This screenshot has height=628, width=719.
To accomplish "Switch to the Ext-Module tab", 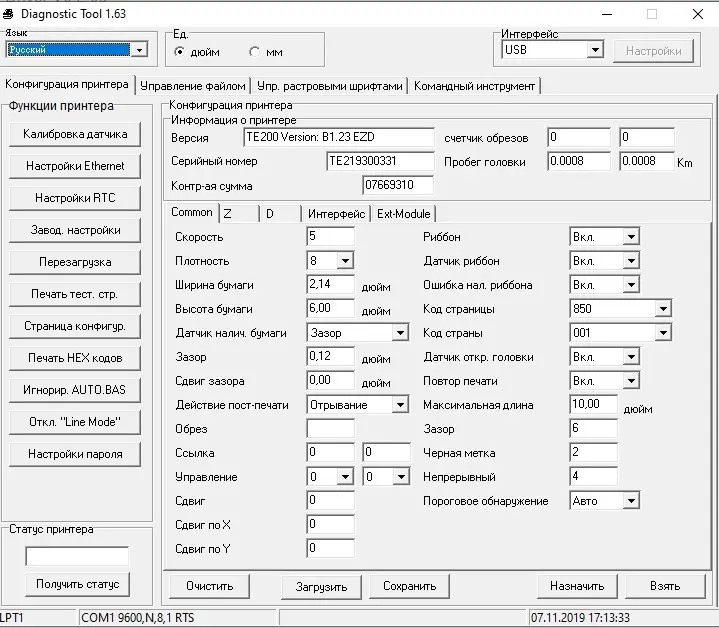I will pyautogui.click(x=404, y=214).
